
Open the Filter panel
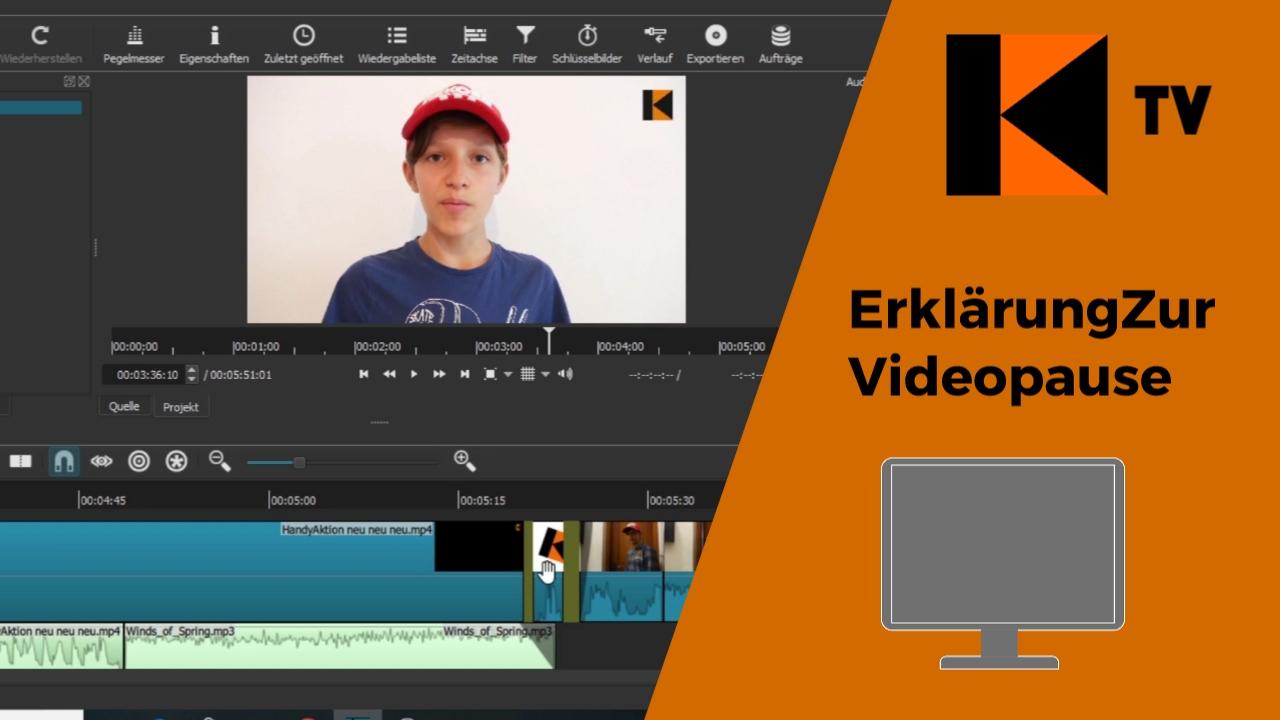525,45
